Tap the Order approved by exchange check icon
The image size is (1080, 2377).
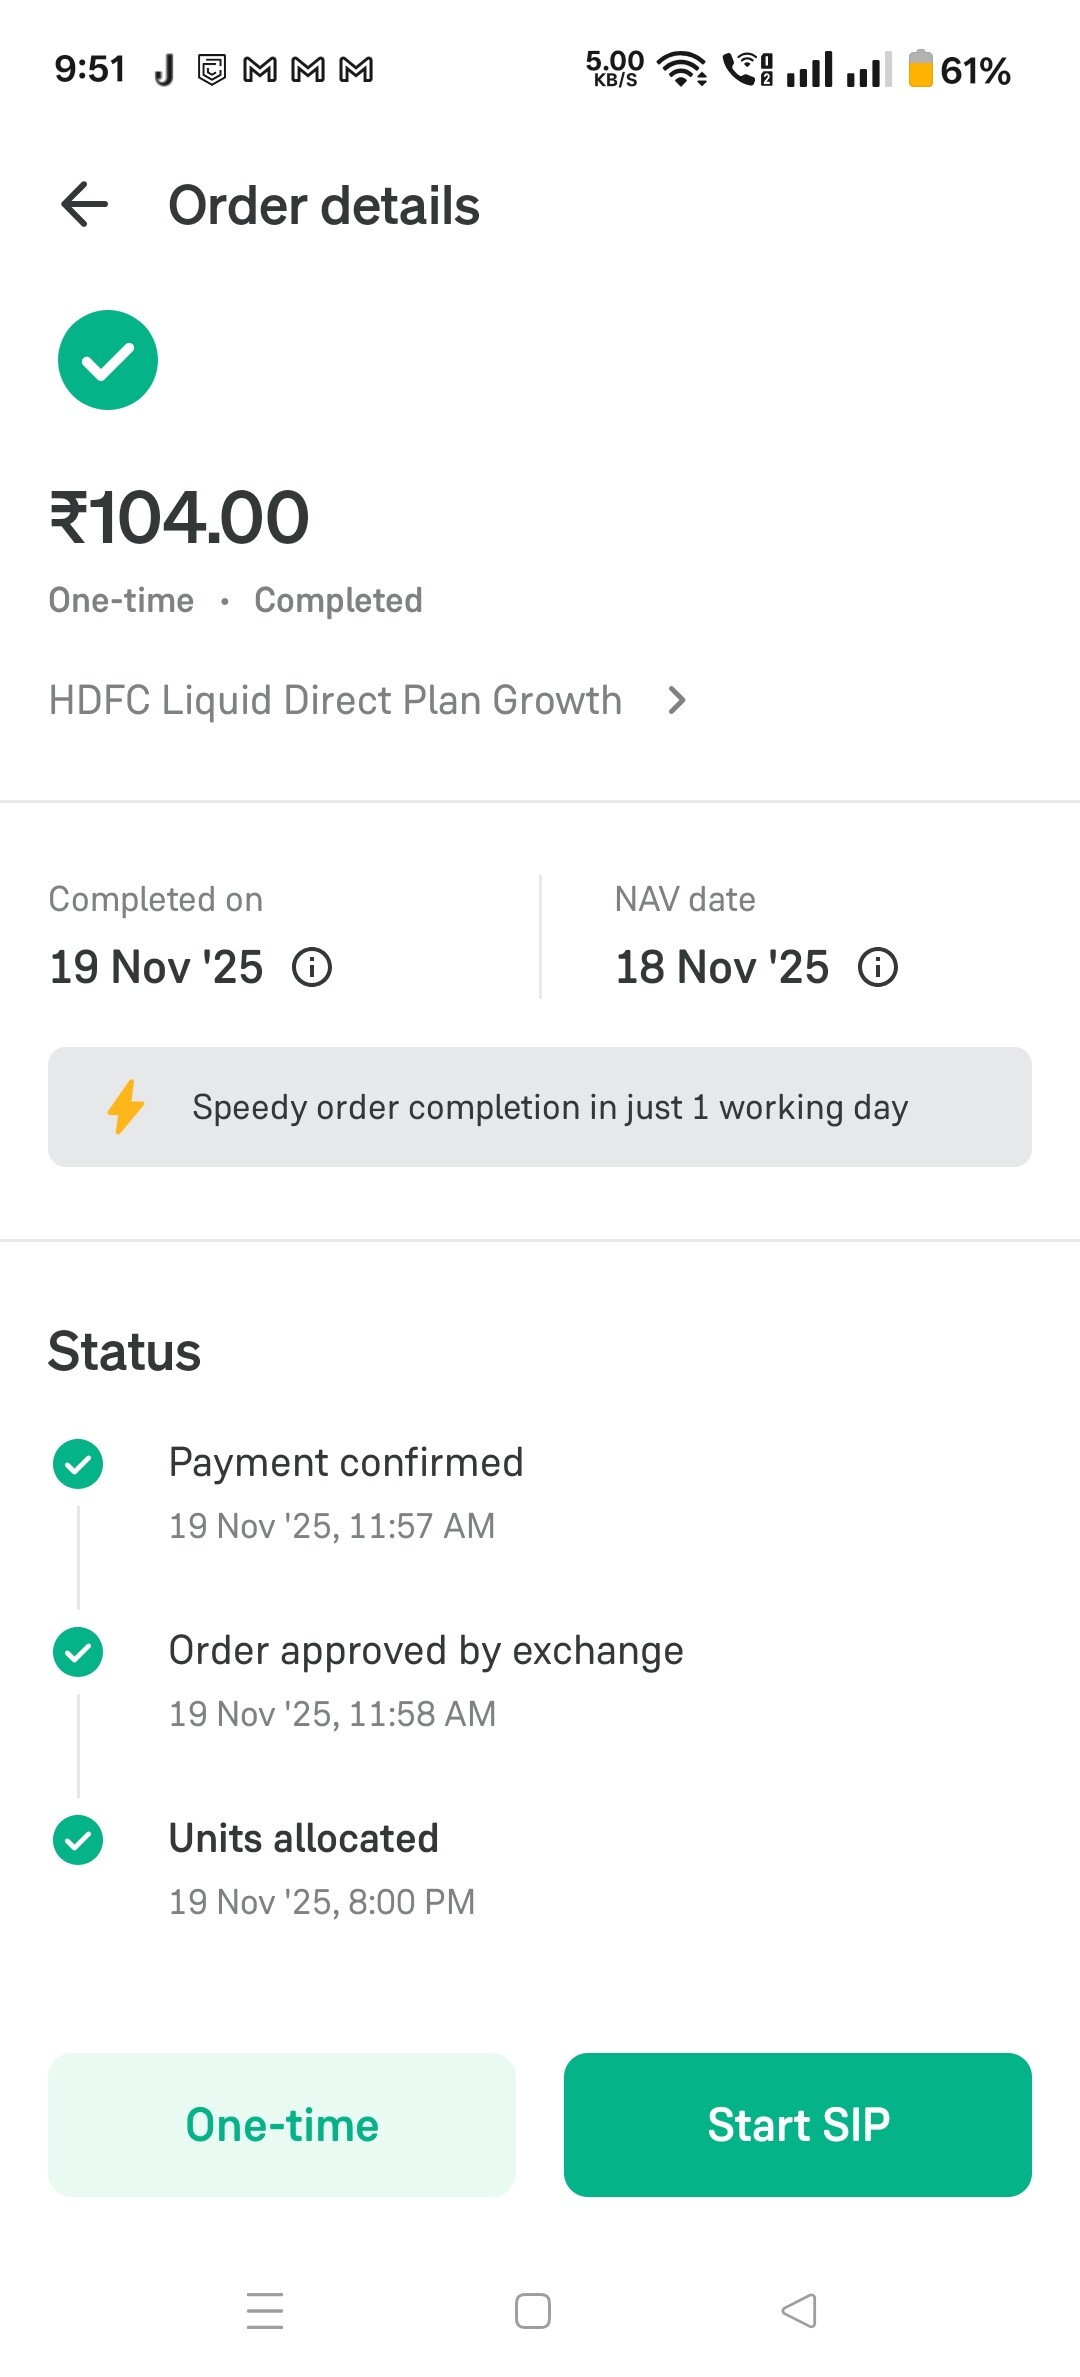pyautogui.click(x=78, y=1652)
